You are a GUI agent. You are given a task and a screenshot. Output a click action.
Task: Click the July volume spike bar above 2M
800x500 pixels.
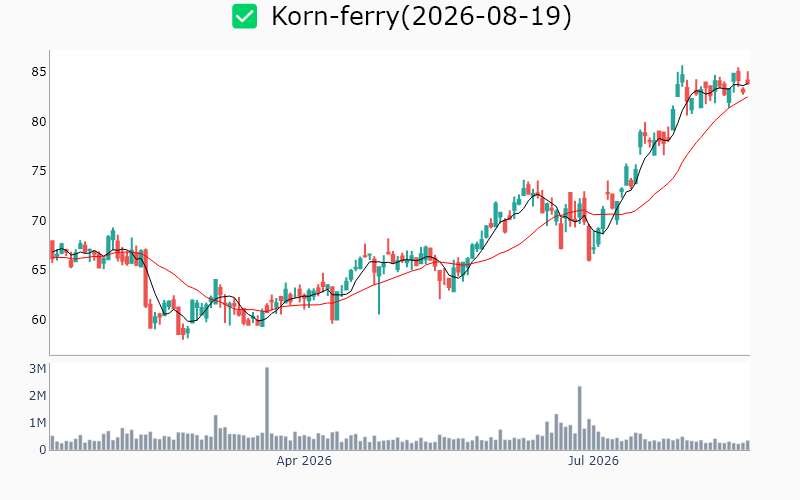click(580, 418)
